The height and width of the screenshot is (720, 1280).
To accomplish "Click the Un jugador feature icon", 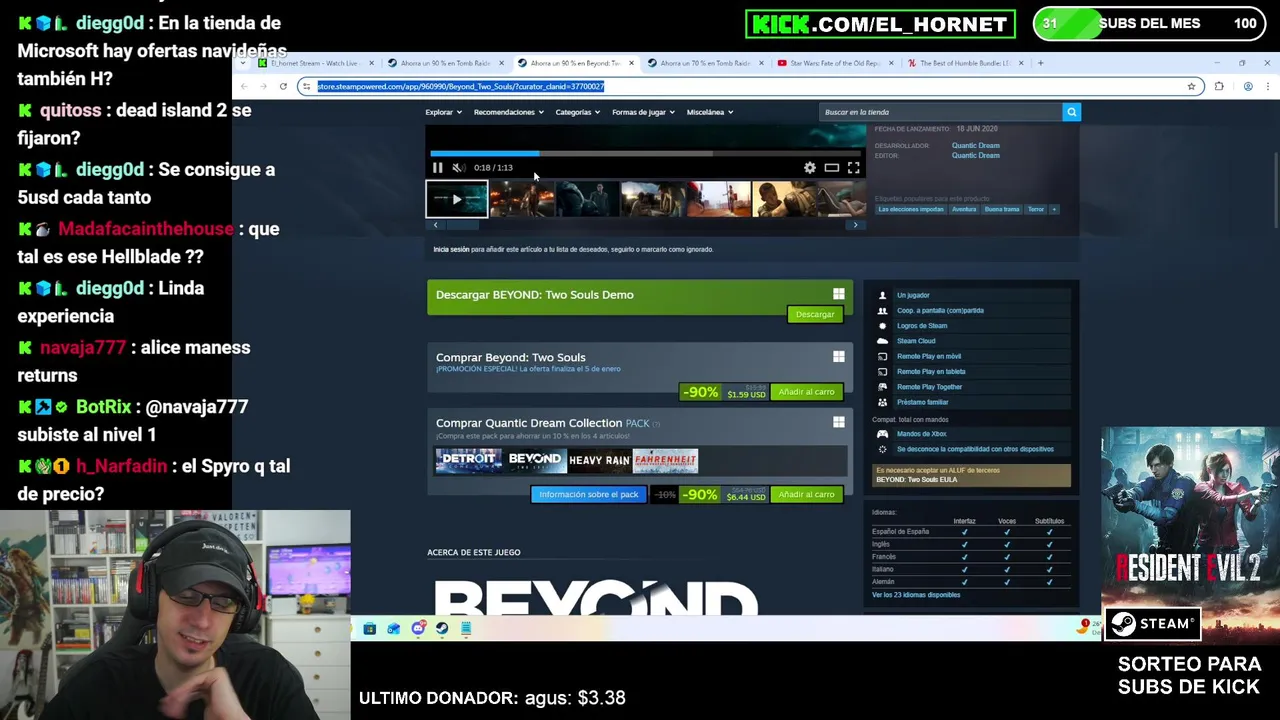I will [x=882, y=295].
